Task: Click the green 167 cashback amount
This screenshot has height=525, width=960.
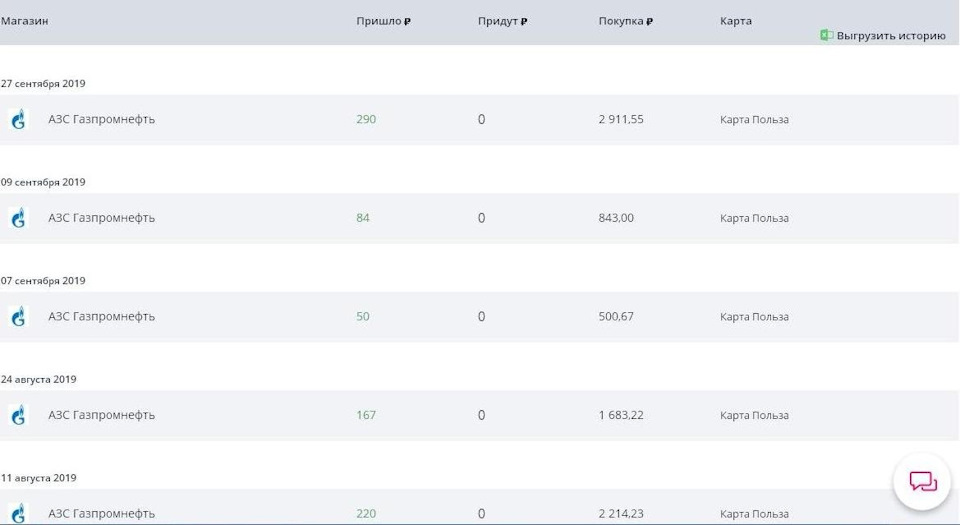Action: coord(366,415)
